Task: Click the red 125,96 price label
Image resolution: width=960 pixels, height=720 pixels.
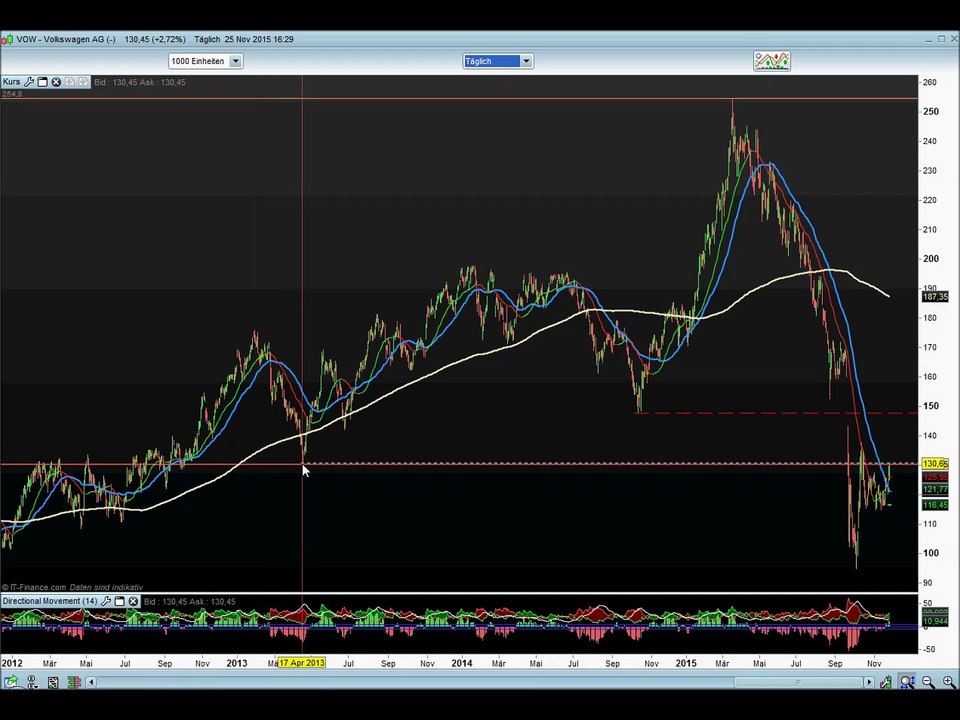Action: coord(935,477)
